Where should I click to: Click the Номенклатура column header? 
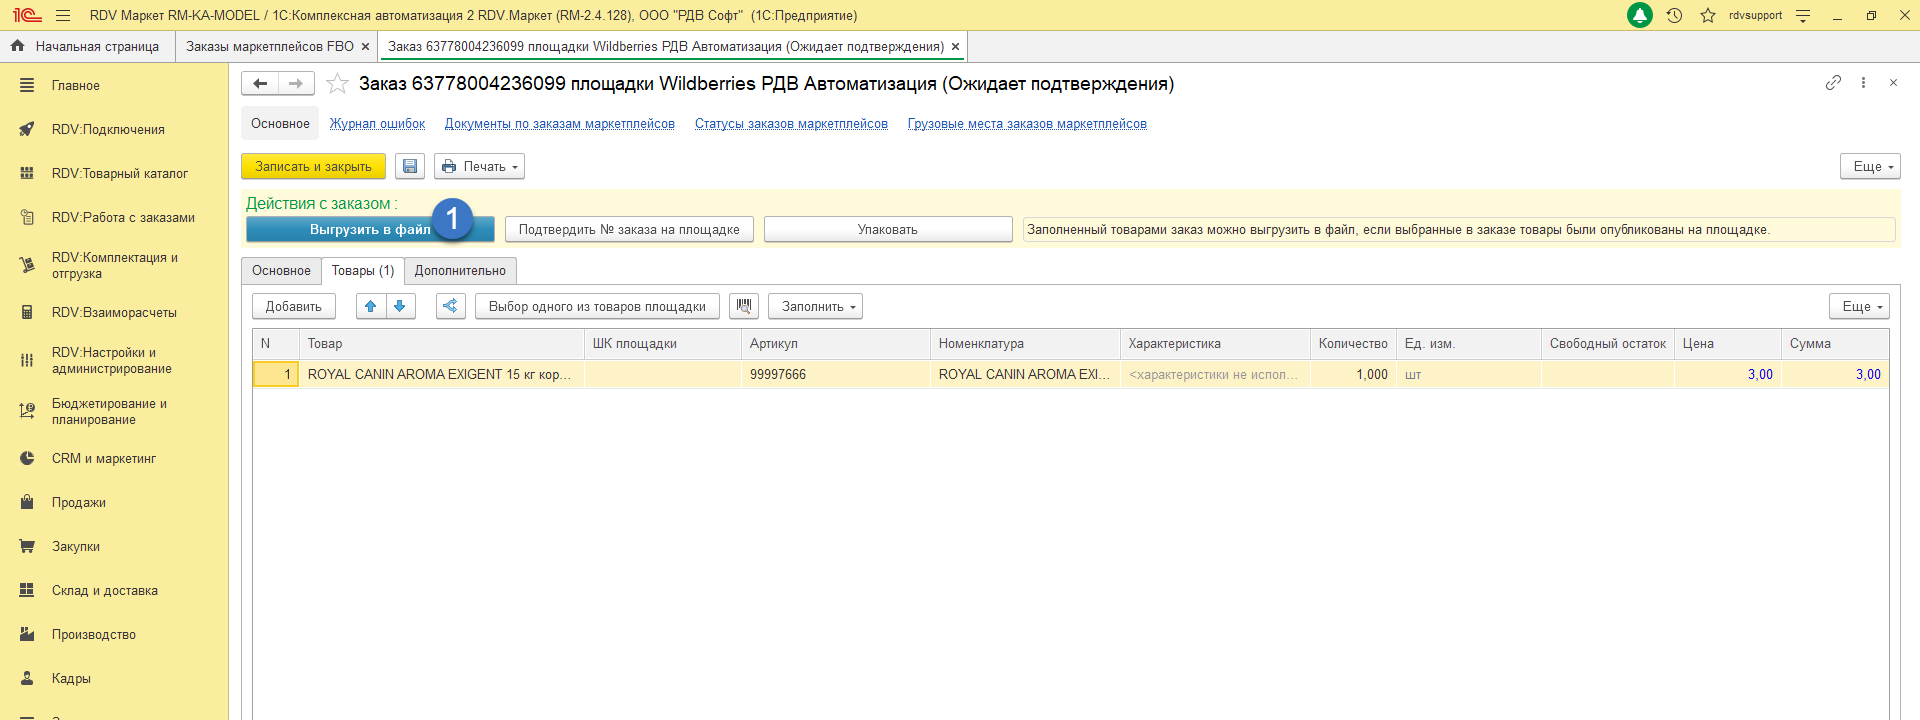[1025, 344]
